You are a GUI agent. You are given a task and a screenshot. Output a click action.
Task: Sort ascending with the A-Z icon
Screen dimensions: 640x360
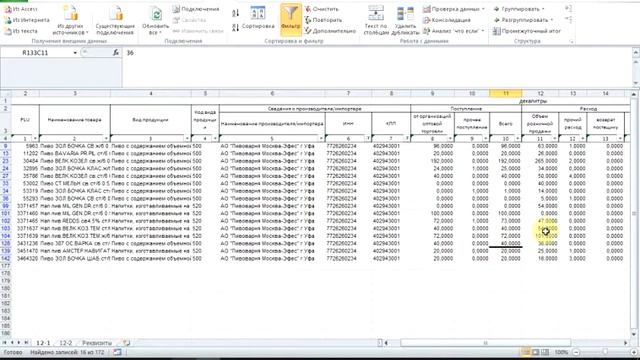coord(236,13)
